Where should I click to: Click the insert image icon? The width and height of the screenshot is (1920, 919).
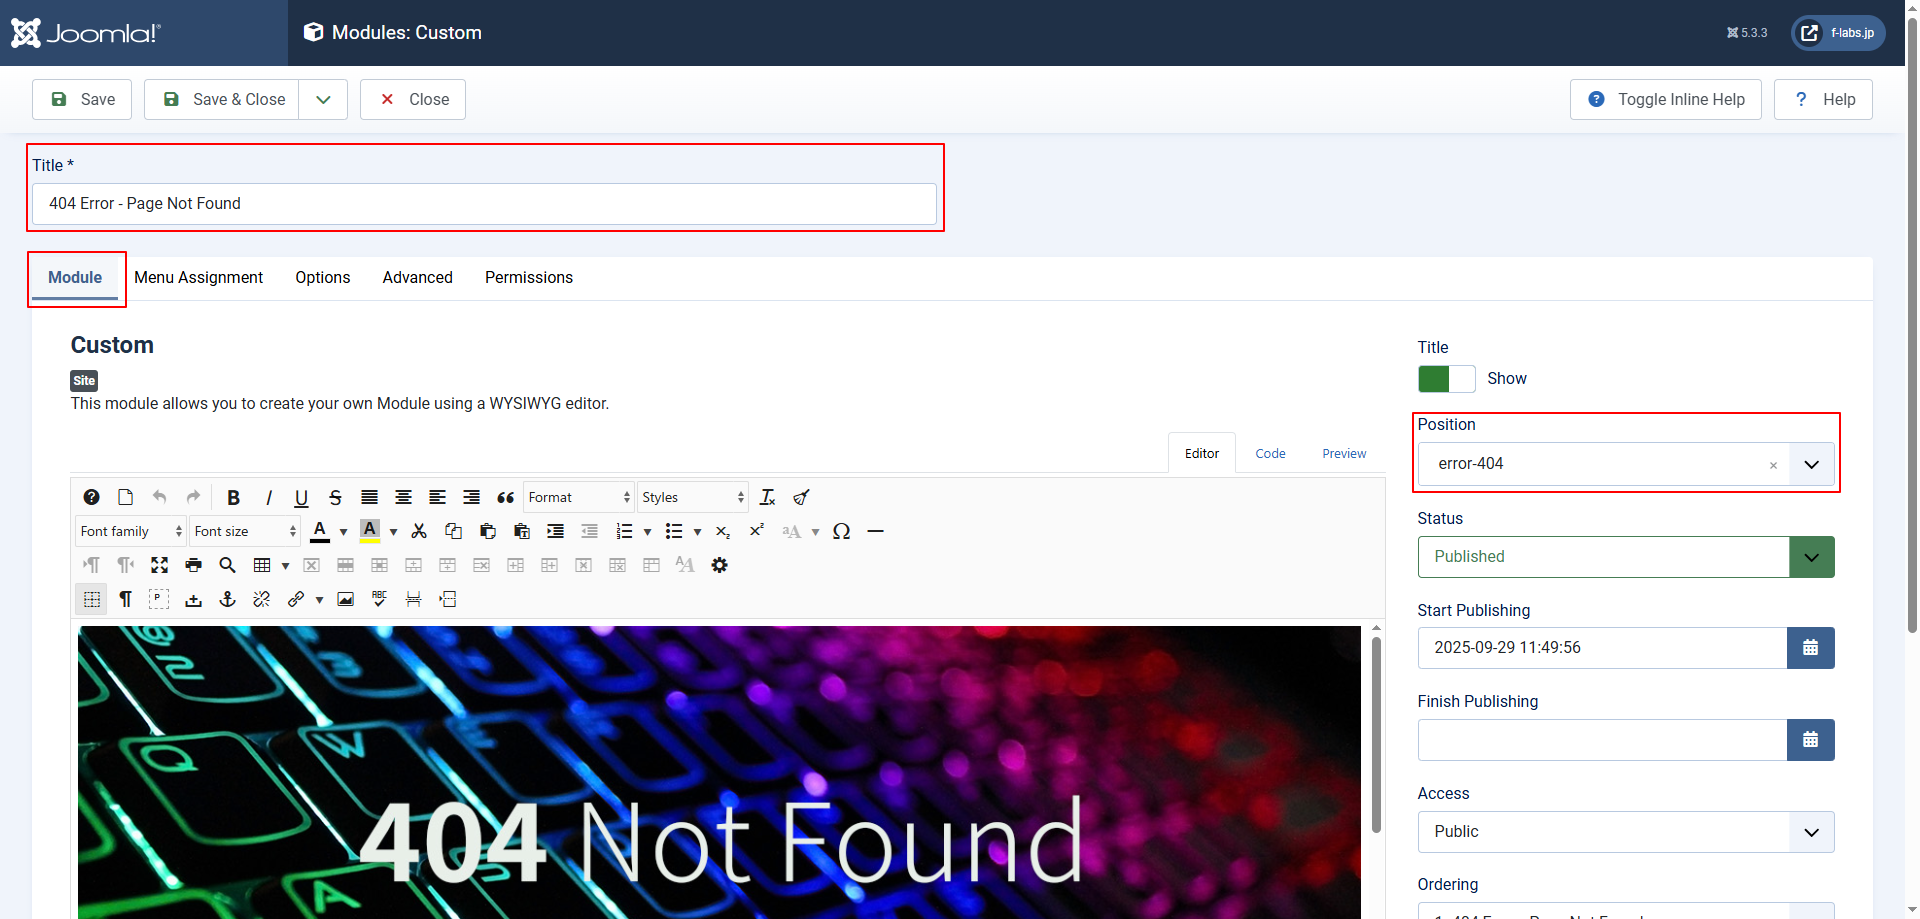[345, 600]
